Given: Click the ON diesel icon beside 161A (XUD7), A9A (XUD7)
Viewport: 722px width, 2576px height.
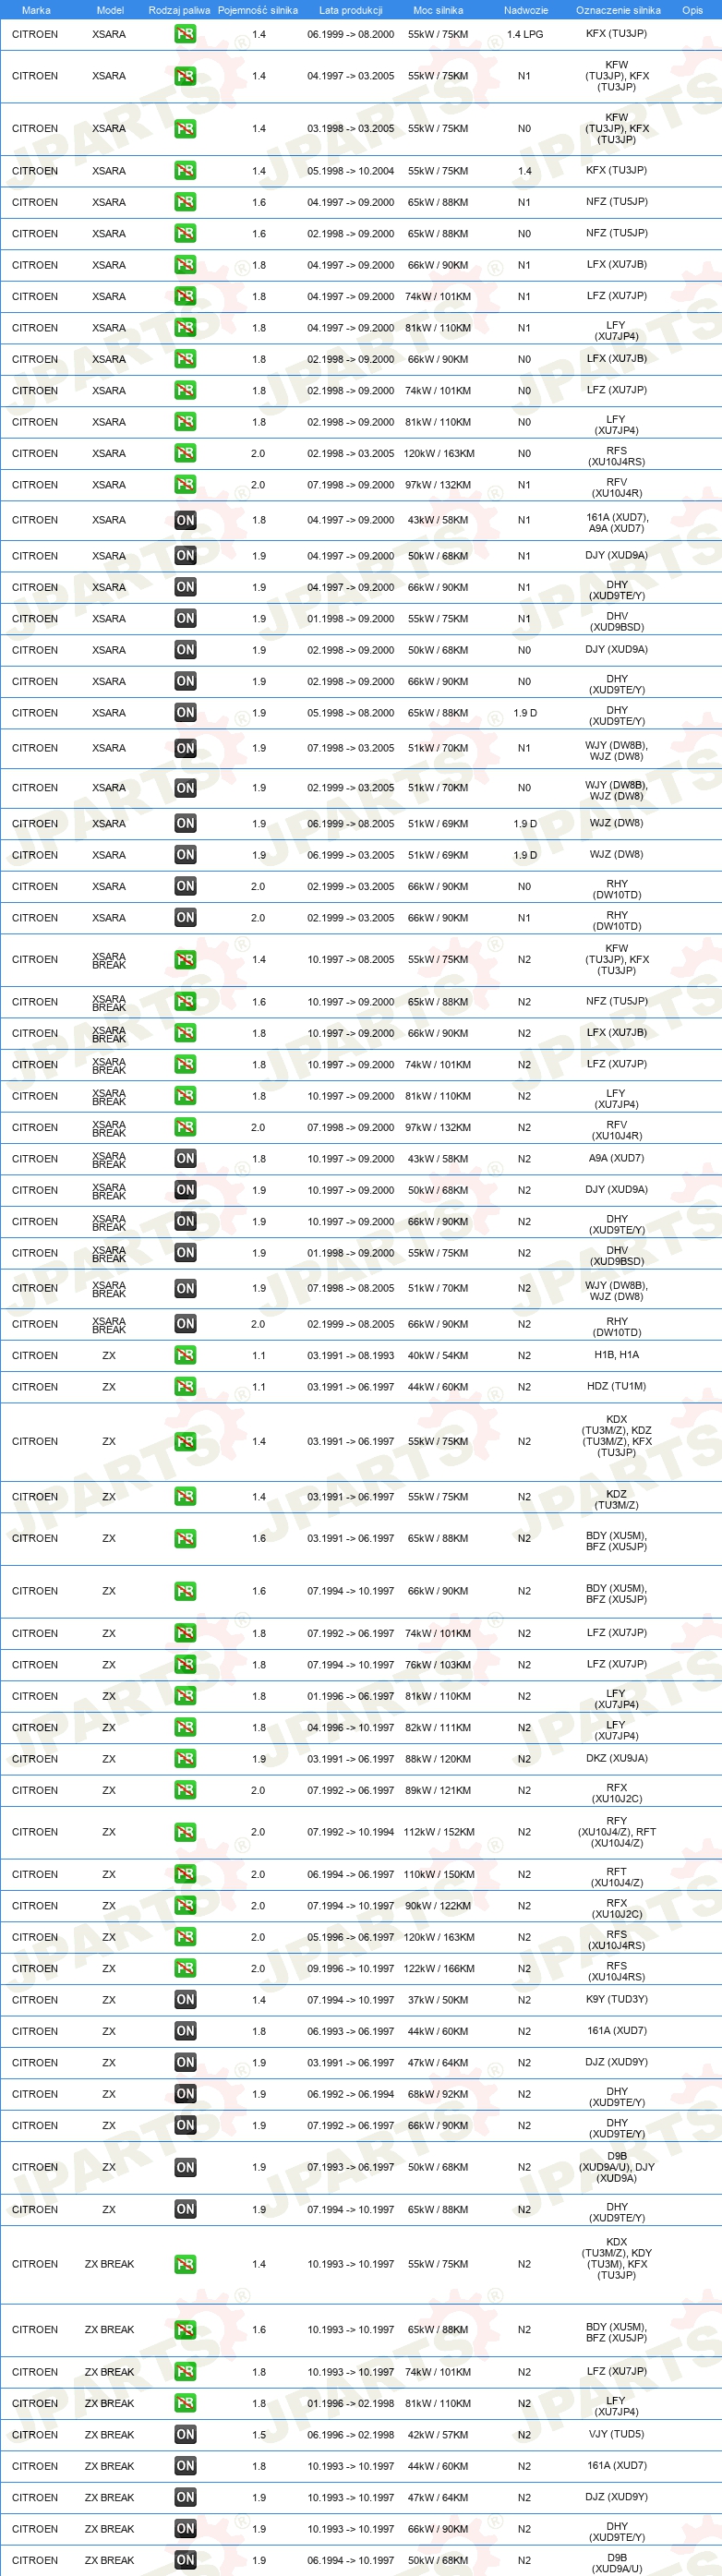Looking at the screenshot, I should pyautogui.click(x=185, y=520).
